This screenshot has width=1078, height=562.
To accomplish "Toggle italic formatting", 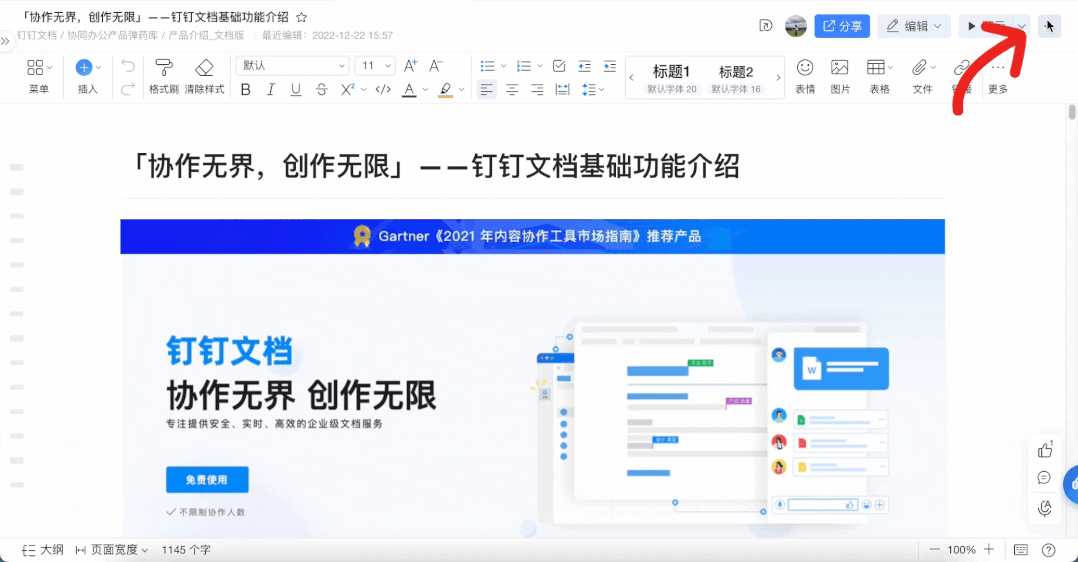I will (x=271, y=90).
